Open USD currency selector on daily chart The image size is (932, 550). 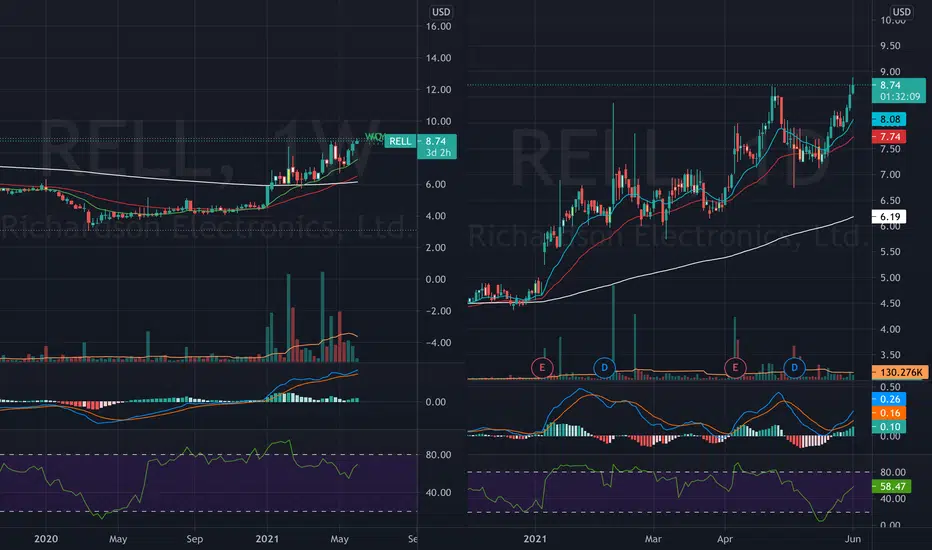[x=901, y=12]
